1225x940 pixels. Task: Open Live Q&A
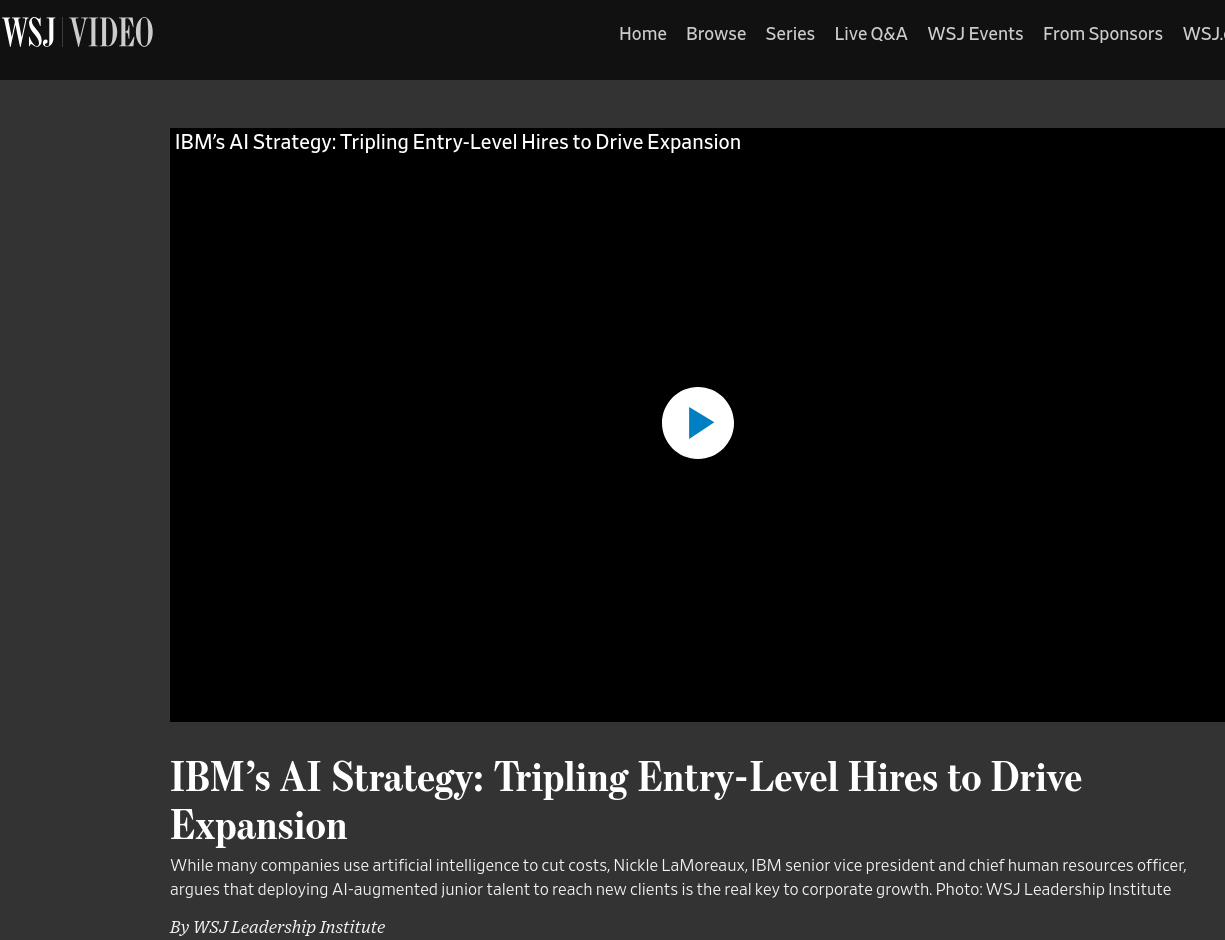[x=870, y=33]
